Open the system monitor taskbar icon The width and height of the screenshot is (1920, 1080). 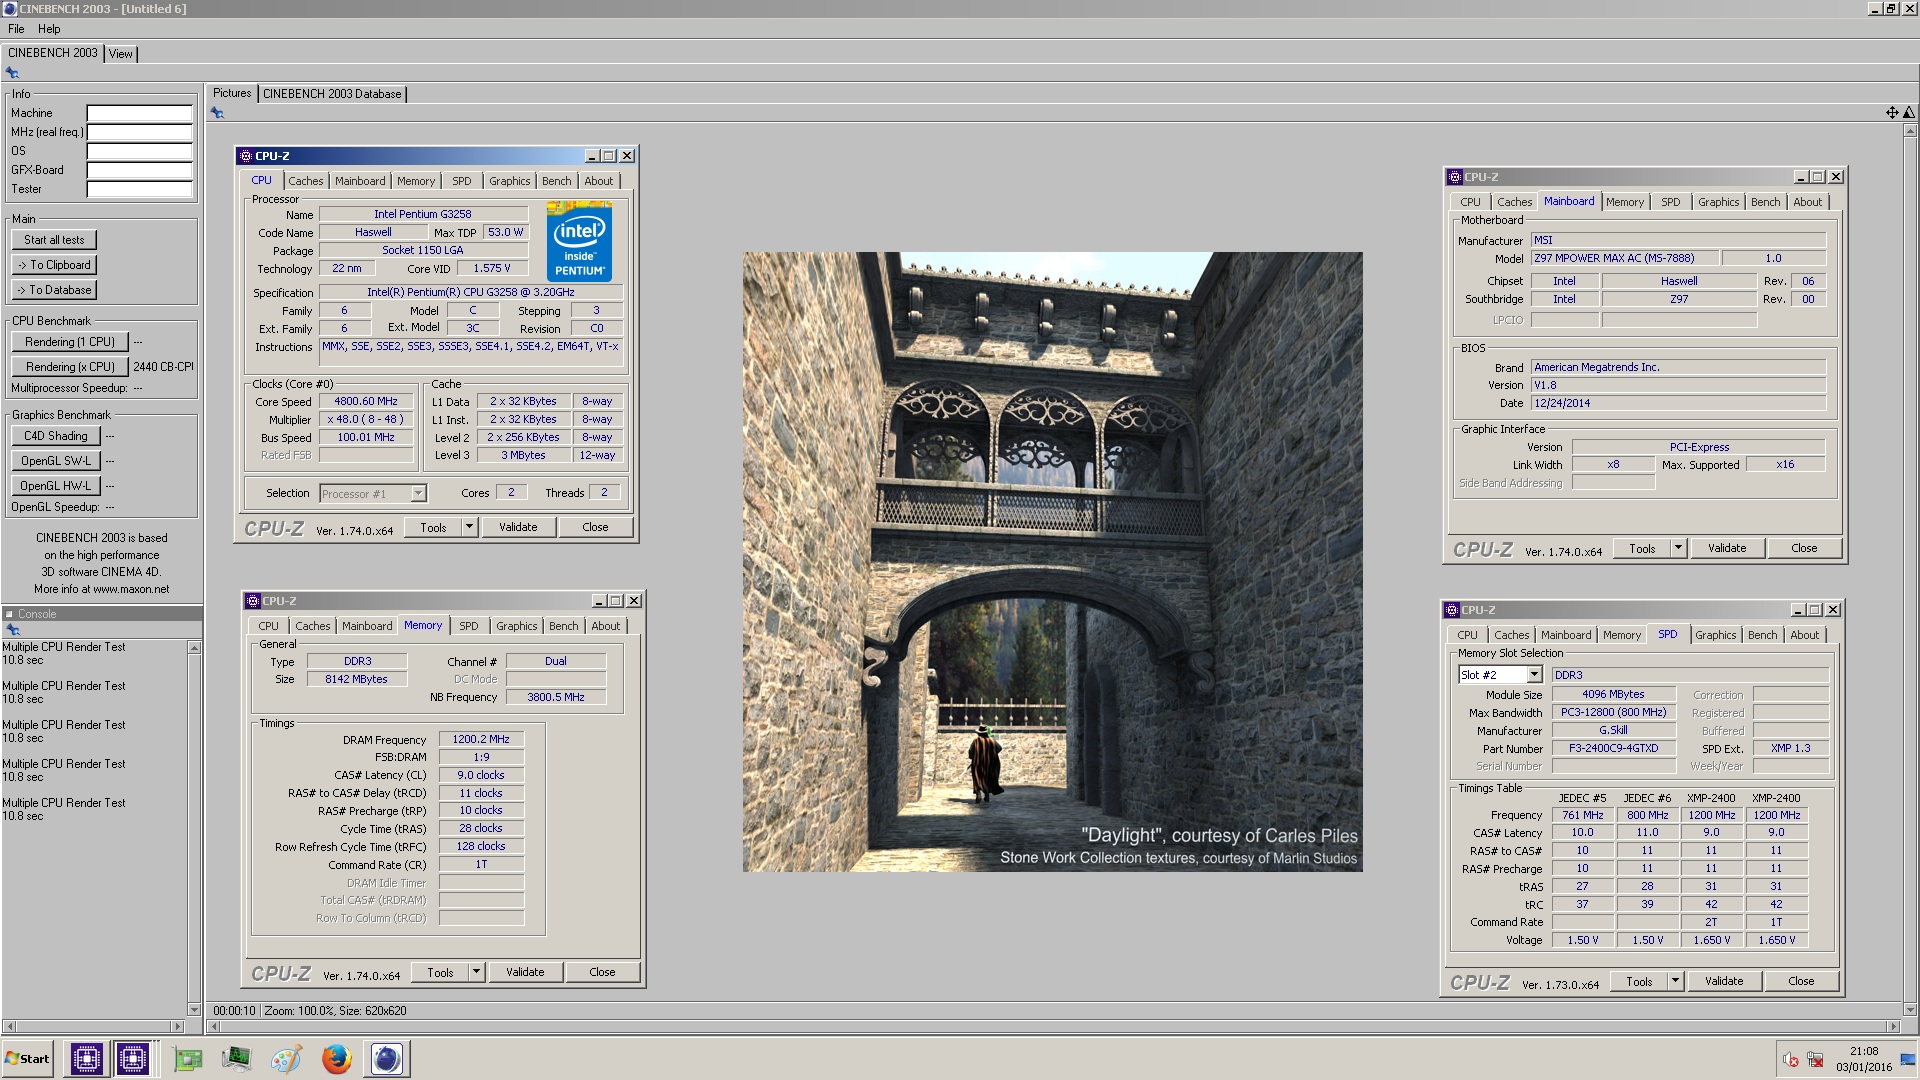236,1058
